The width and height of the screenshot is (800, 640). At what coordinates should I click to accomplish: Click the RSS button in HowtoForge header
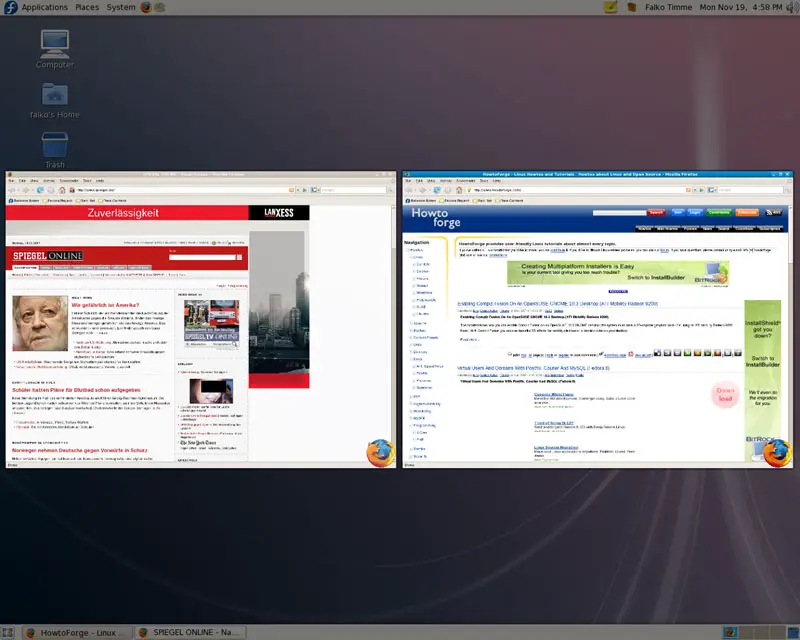click(773, 212)
